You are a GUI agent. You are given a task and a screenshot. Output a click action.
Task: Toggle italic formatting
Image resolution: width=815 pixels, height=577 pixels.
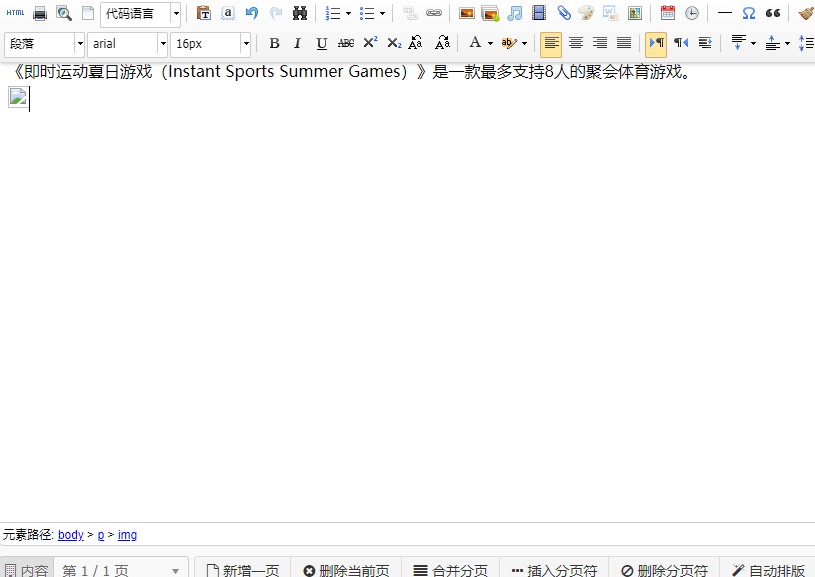(297, 44)
